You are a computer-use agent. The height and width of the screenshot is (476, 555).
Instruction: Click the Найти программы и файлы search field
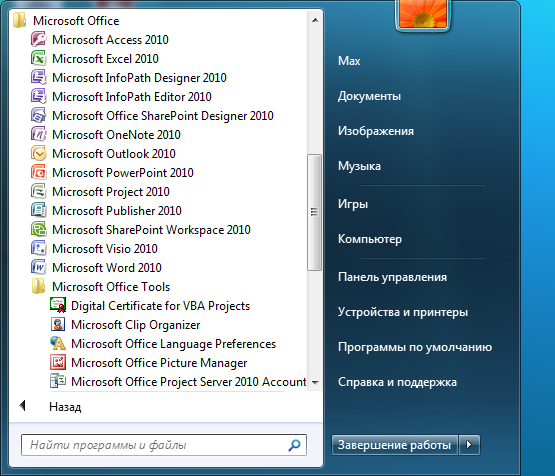pos(164,445)
